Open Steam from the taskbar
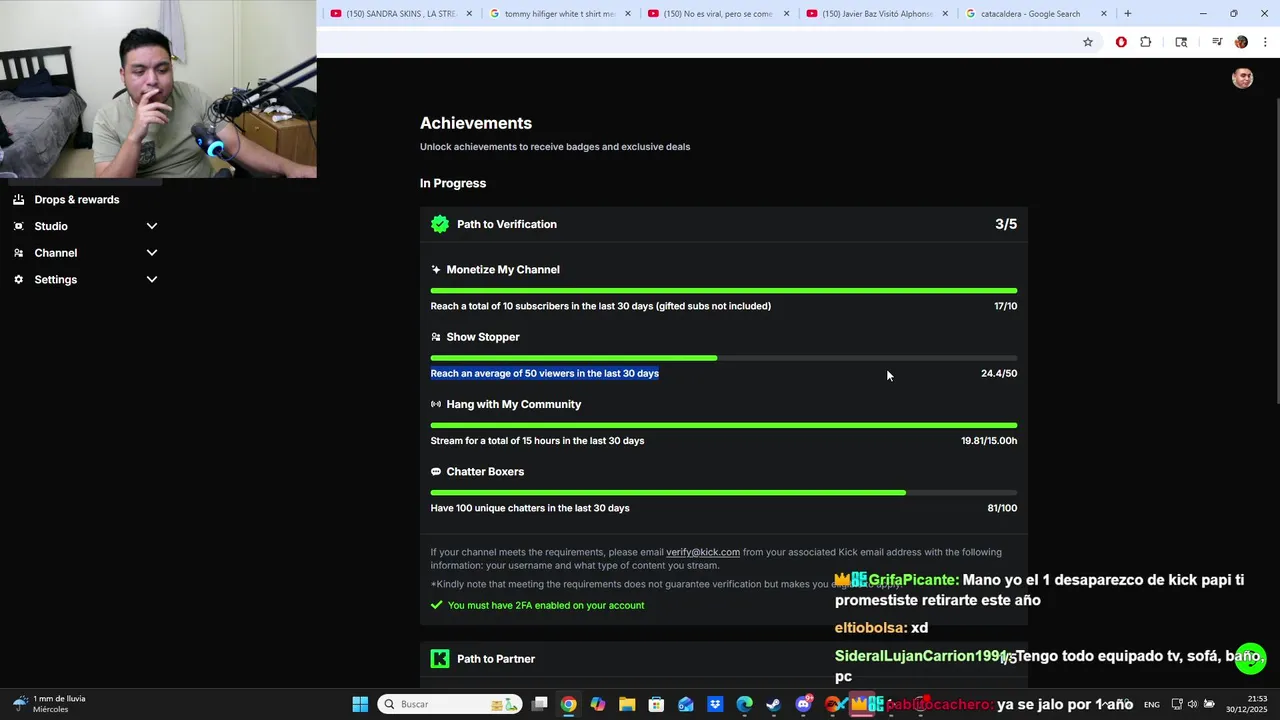Viewport: 1280px width, 720px height. 773,704
